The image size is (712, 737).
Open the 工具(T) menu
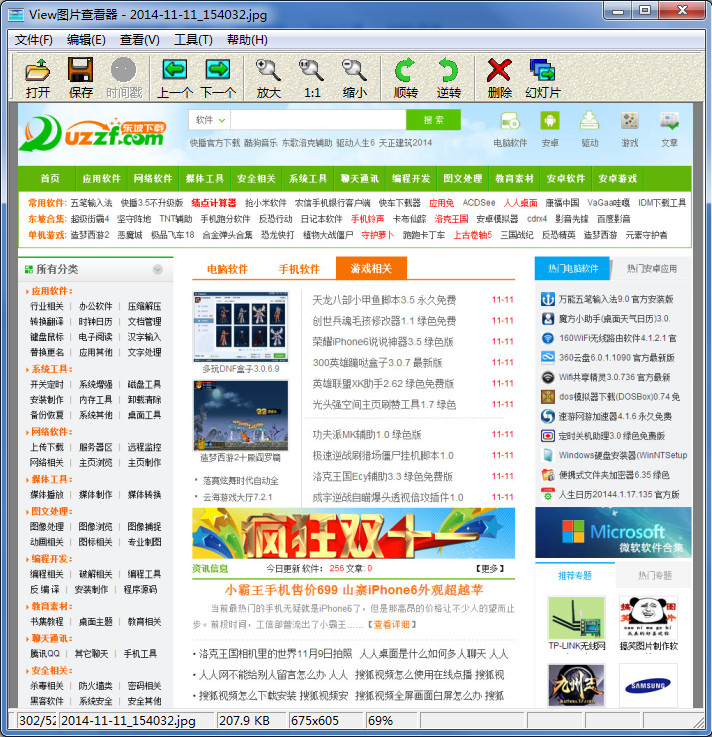193,40
